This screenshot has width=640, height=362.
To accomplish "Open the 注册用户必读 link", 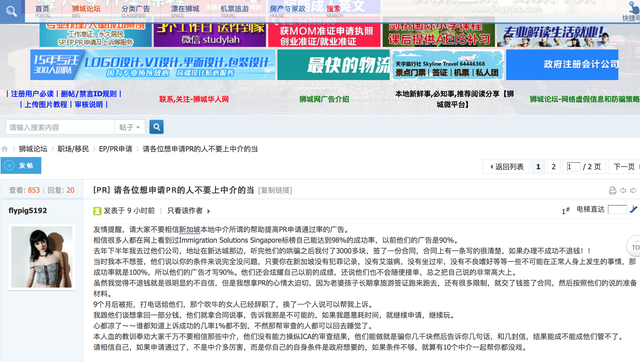I will tap(32, 94).
